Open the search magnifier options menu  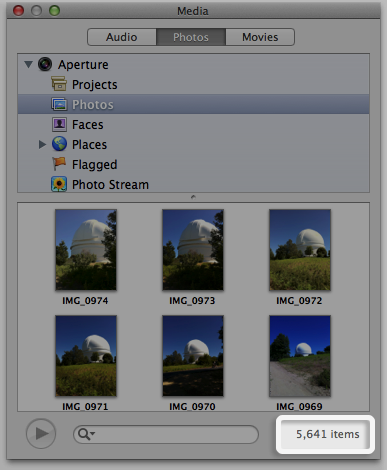coord(86,434)
